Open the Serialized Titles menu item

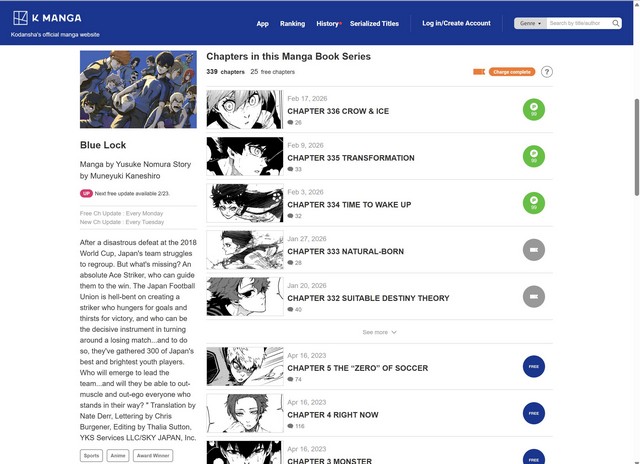[x=373, y=23]
